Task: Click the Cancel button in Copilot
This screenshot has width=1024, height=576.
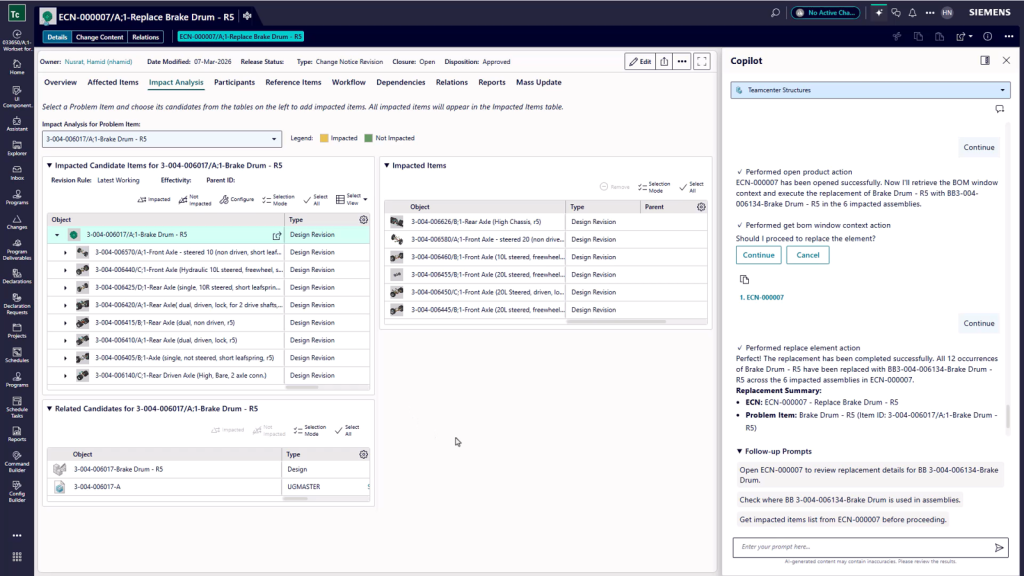Action: coord(808,255)
